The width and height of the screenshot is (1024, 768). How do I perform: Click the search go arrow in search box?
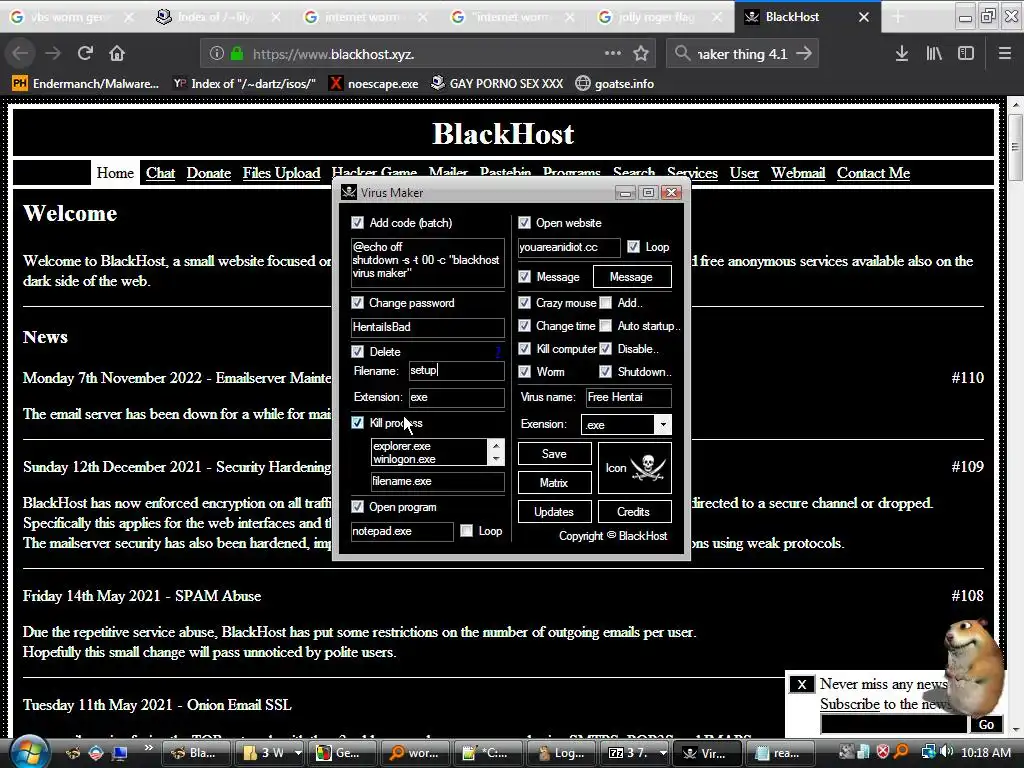804,54
